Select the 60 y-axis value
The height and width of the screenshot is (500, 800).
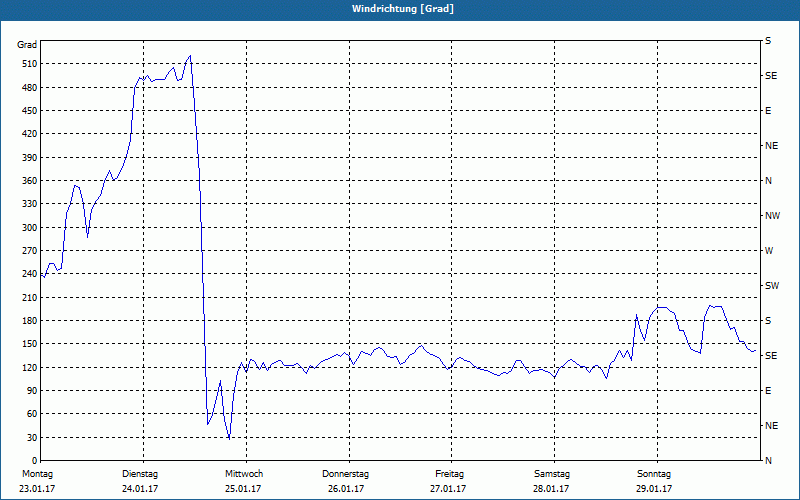[31, 414]
